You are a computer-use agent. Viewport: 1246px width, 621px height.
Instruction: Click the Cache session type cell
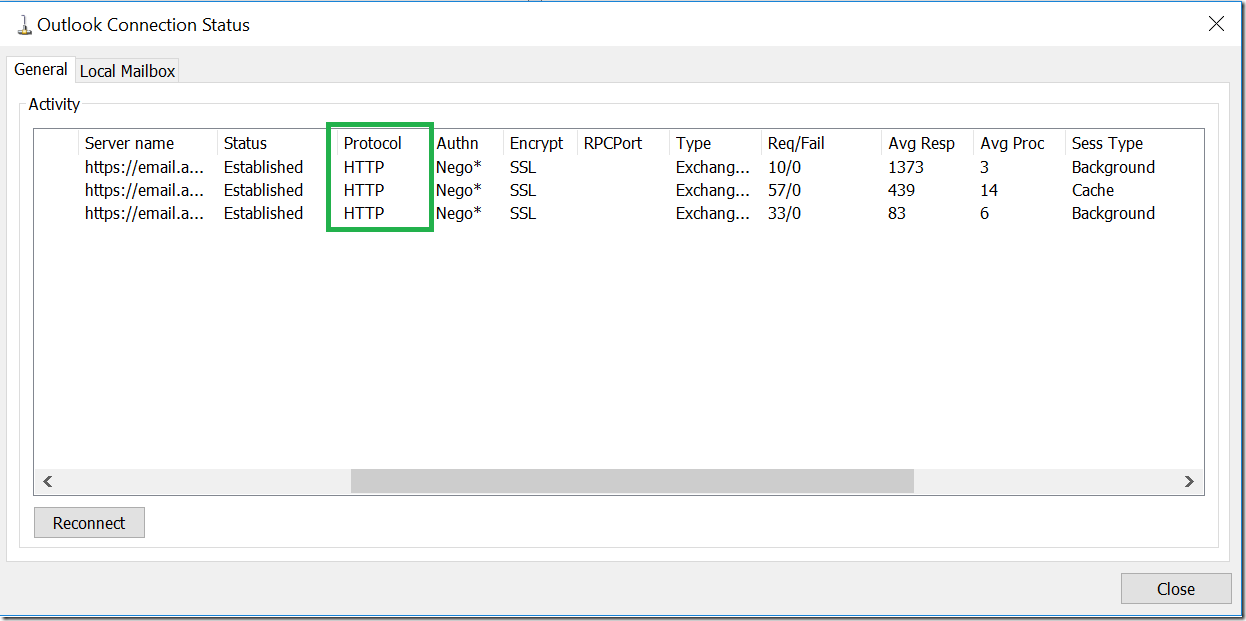click(x=1093, y=190)
